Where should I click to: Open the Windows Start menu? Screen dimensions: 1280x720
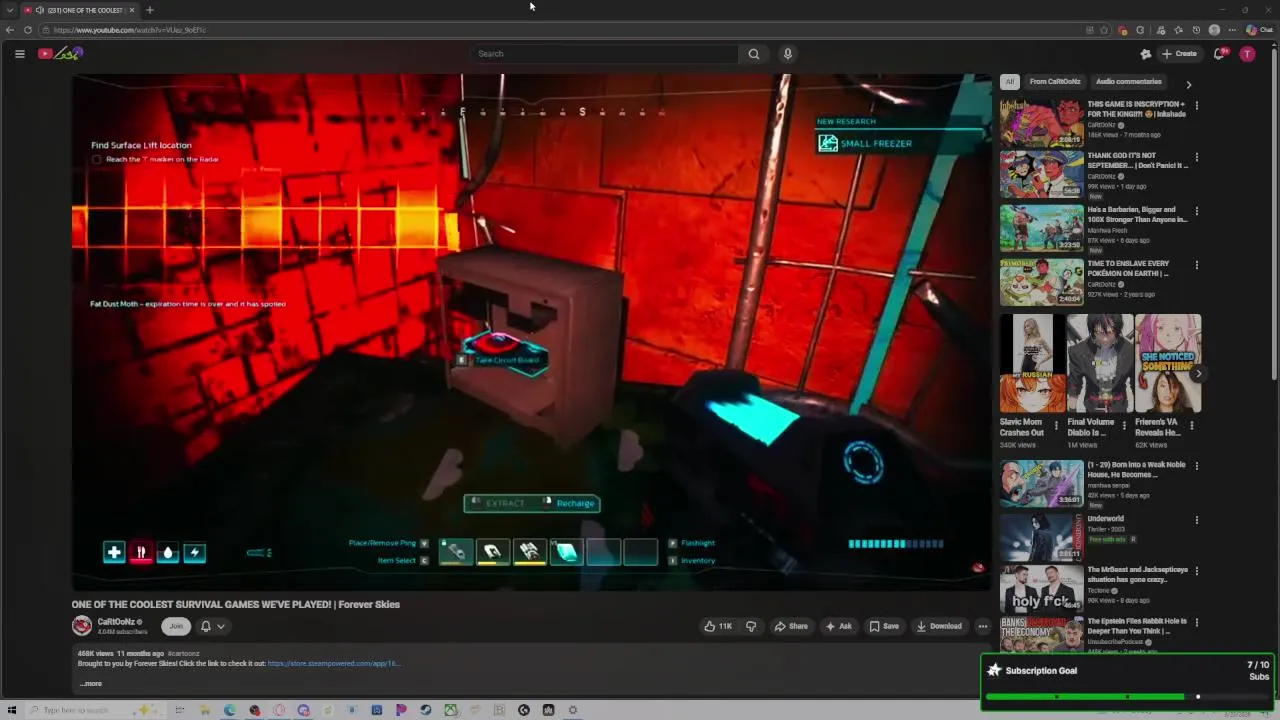[12, 710]
